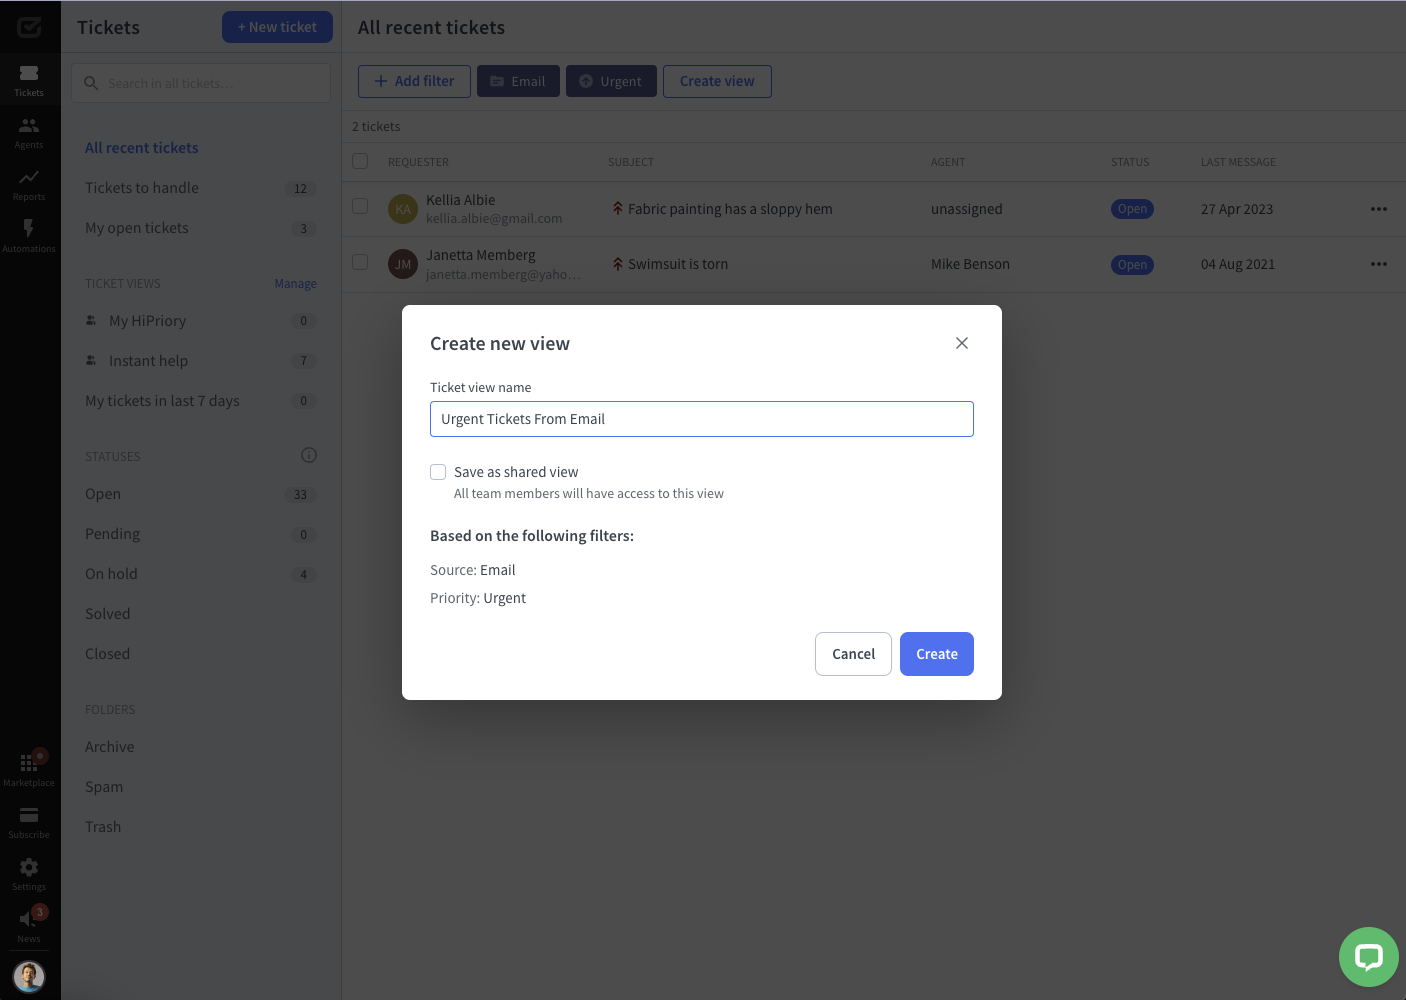The height and width of the screenshot is (1000, 1406).
Task: Select the Kellia Albie ticket checkbox
Action: [360, 206]
